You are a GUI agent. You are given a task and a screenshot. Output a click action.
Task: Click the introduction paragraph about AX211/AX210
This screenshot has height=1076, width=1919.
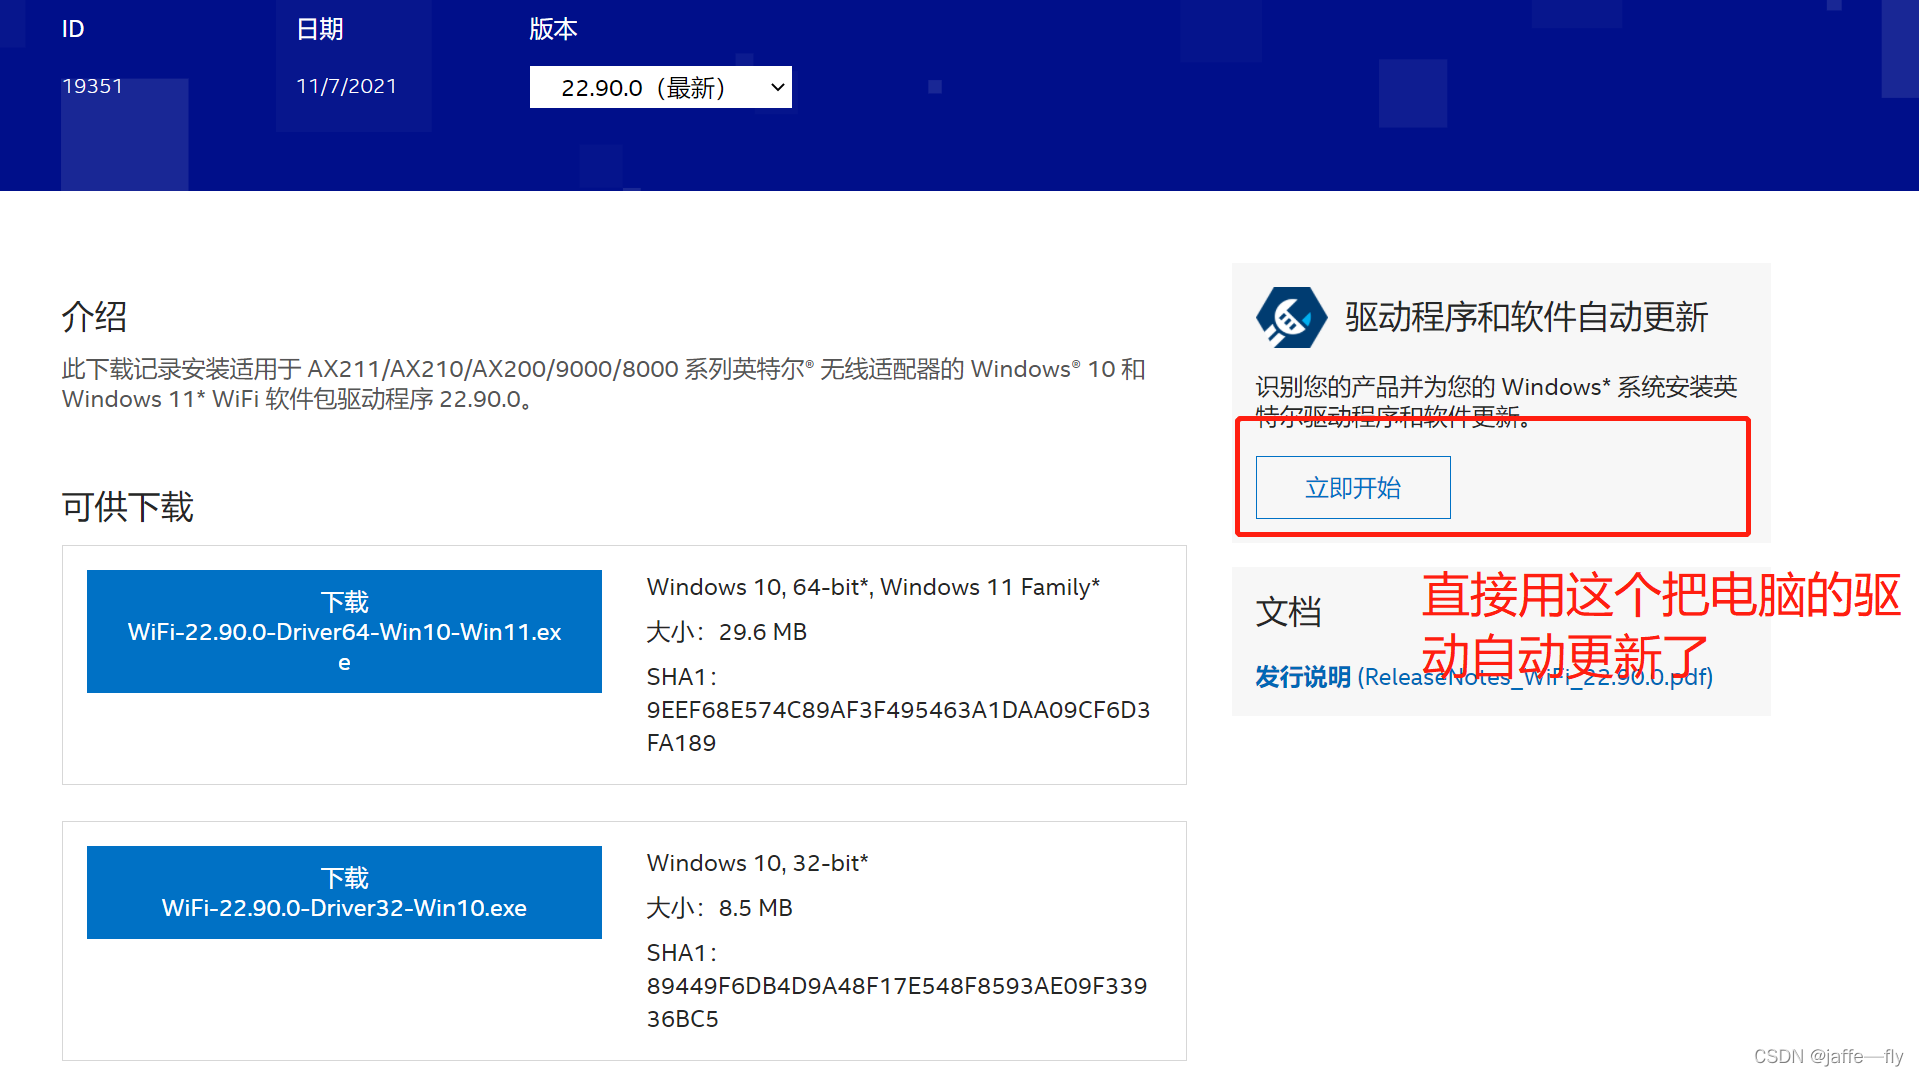pos(604,384)
